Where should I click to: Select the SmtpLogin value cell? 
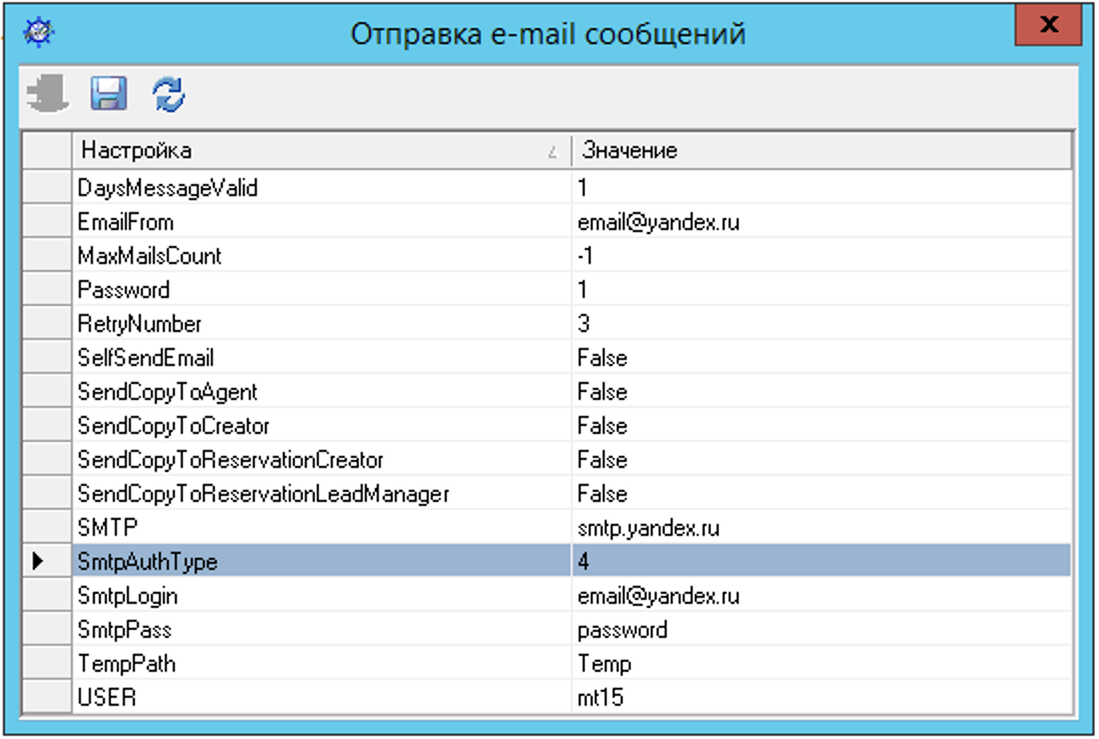(x=820, y=596)
